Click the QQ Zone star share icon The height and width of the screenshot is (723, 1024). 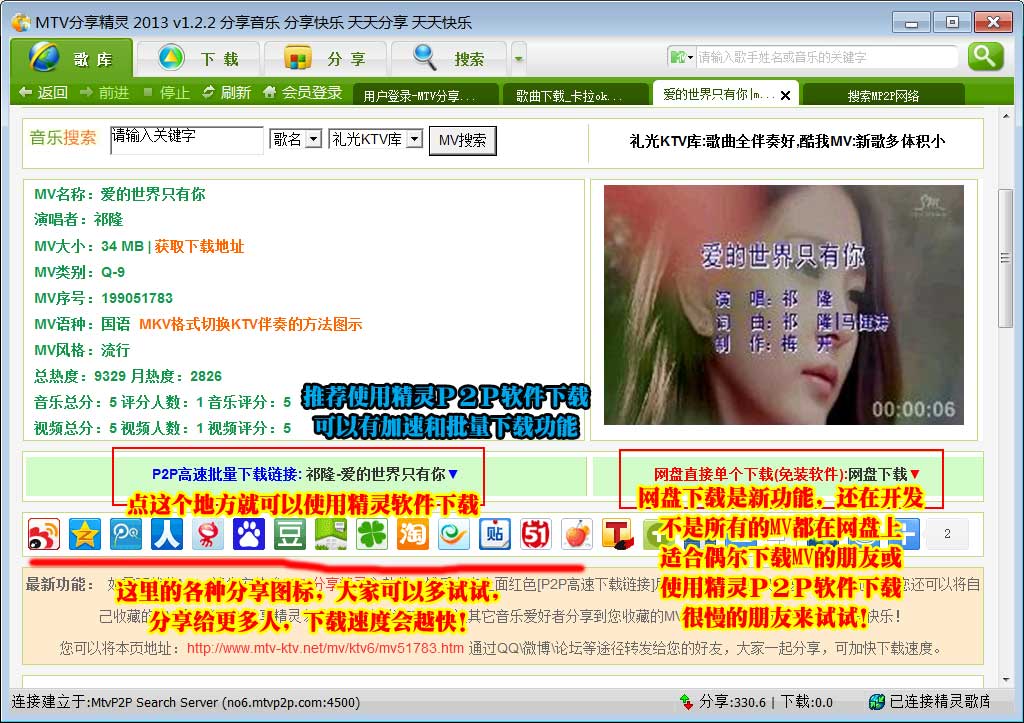[85, 534]
